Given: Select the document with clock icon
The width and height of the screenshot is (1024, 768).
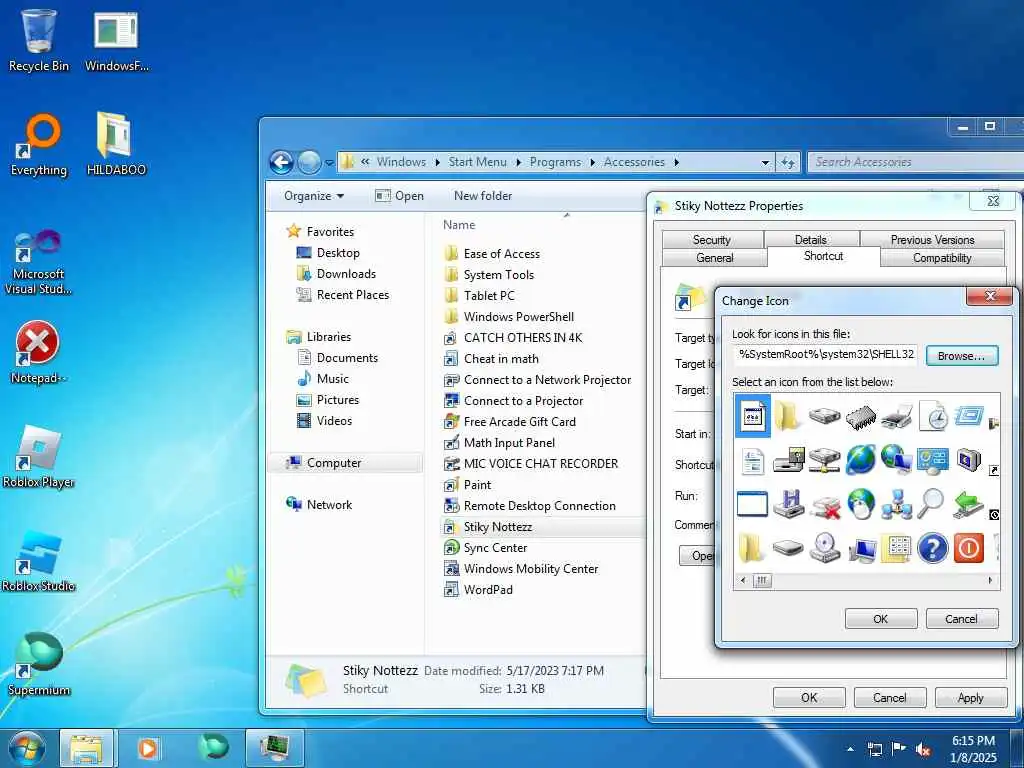Looking at the screenshot, I should [x=933, y=415].
